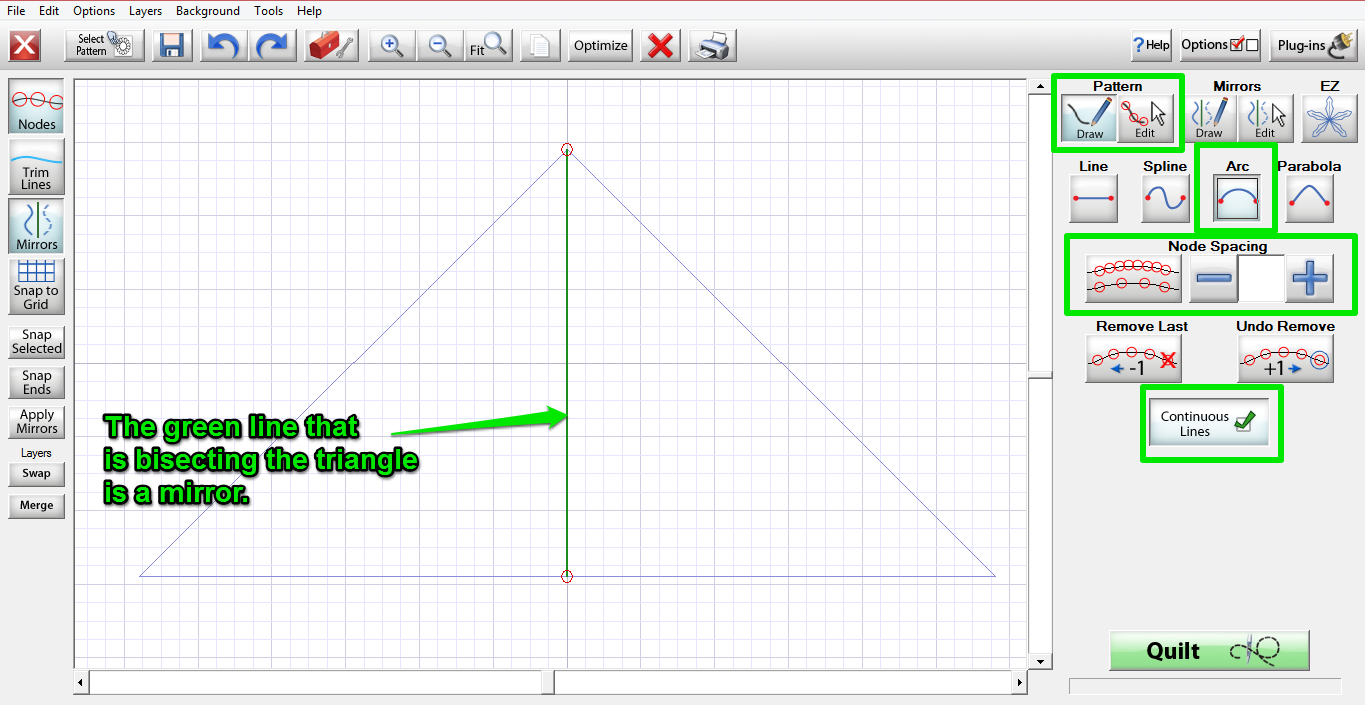The width and height of the screenshot is (1365, 705).
Task: Toggle the checked Options checkbox
Action: point(1237,44)
